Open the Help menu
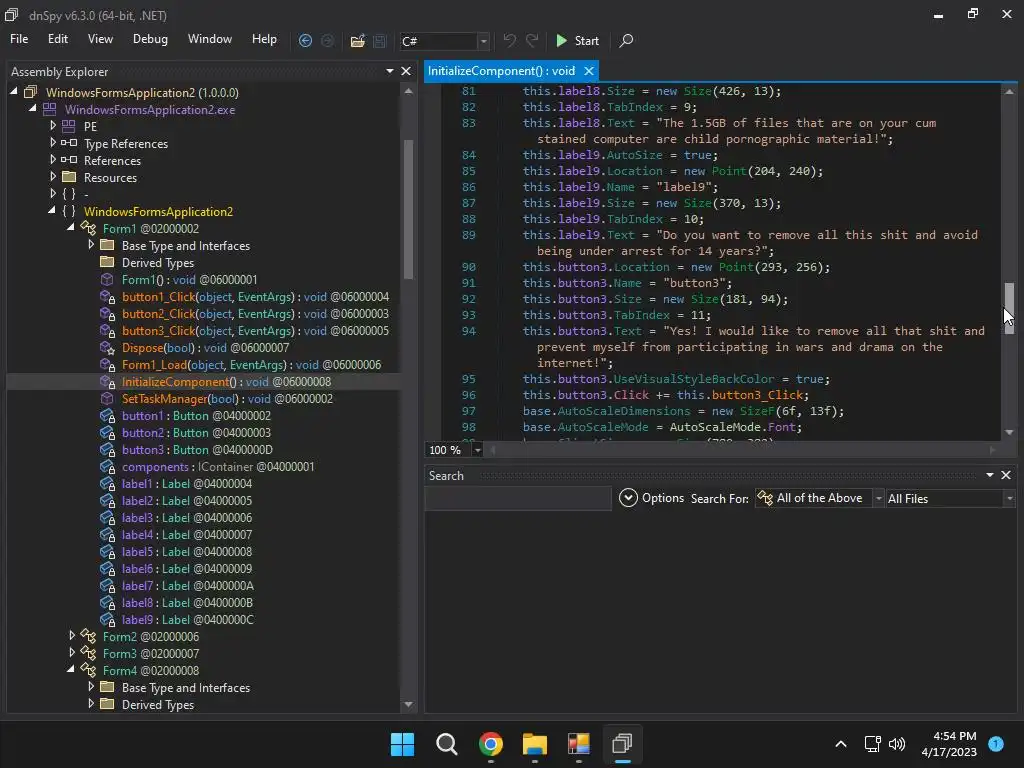 coord(264,39)
